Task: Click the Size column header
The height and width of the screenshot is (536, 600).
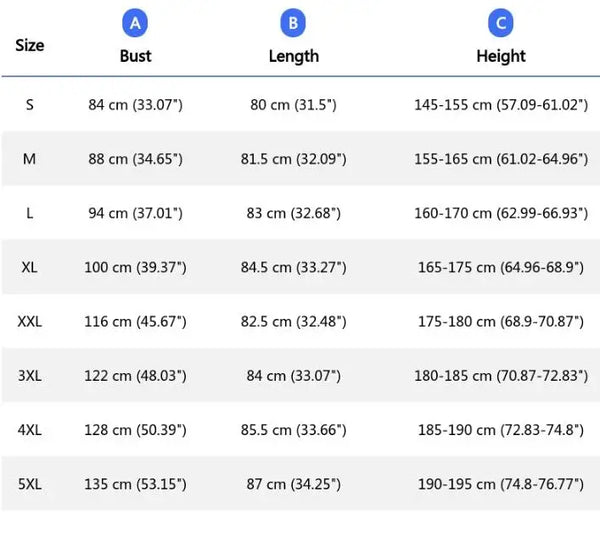Action: click(30, 45)
